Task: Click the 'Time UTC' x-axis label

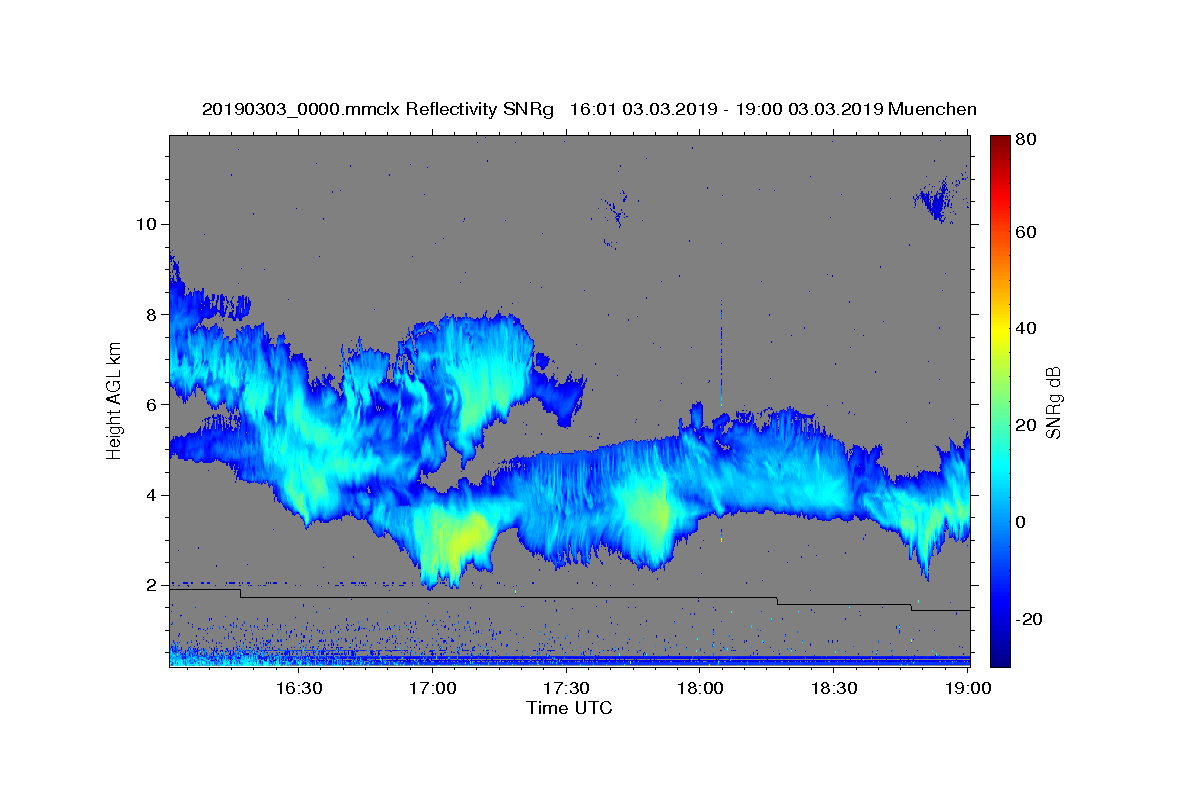Action: click(569, 708)
